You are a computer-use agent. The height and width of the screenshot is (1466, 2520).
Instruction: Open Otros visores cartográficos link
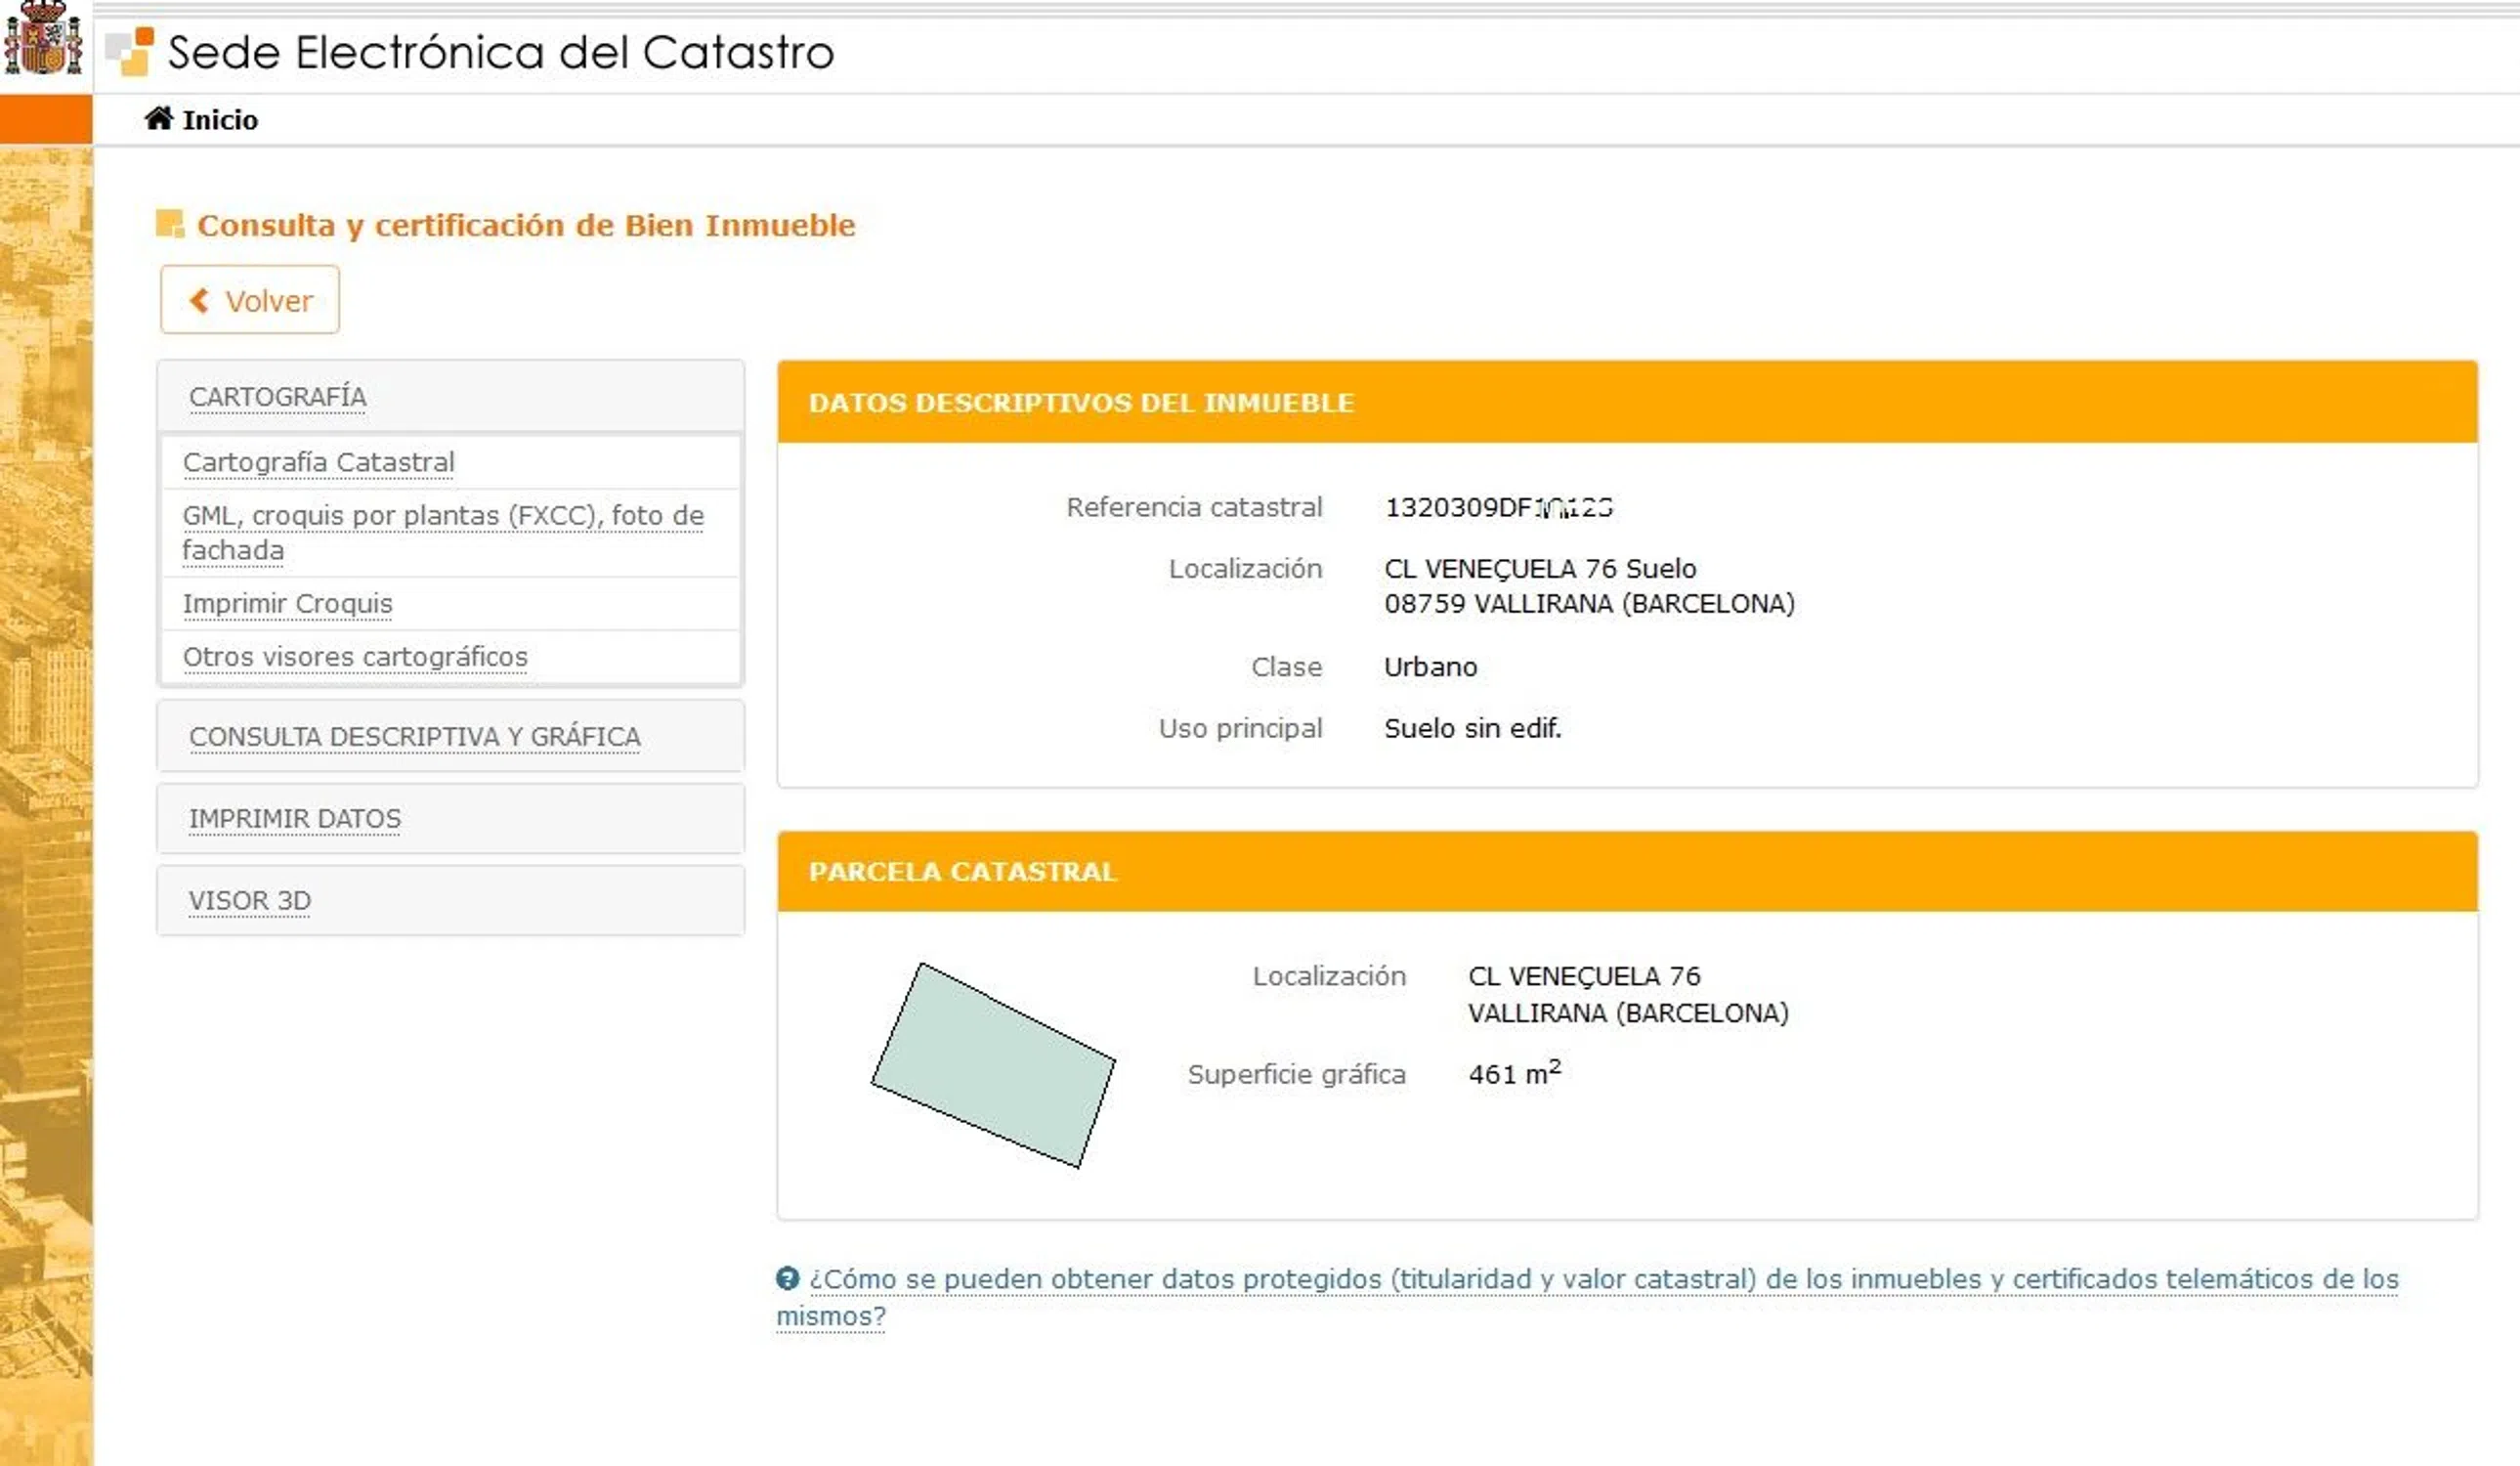point(354,657)
